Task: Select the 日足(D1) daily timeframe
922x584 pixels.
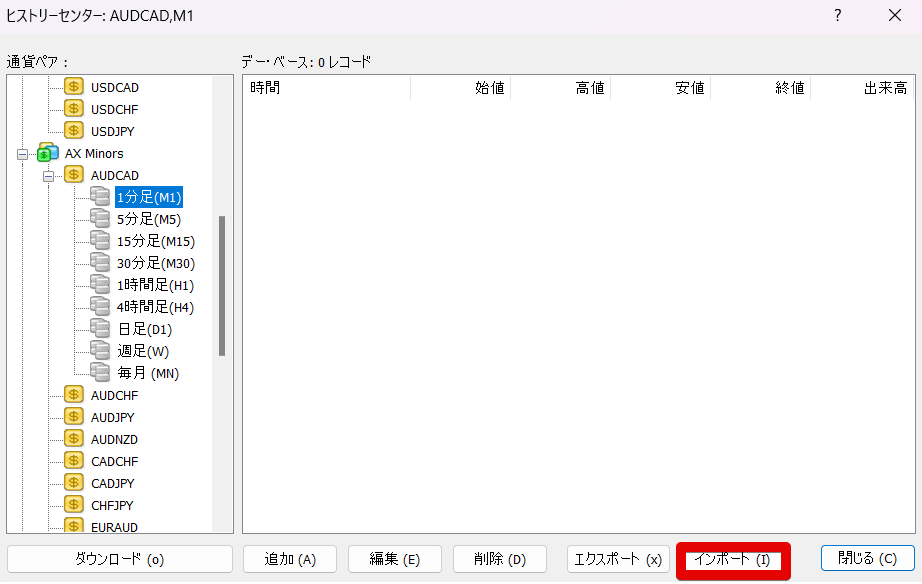Action: pos(145,329)
